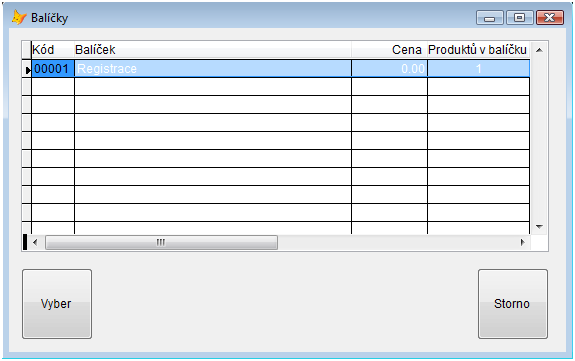
Task: Close the Balíčky window
Action: [x=549, y=18]
